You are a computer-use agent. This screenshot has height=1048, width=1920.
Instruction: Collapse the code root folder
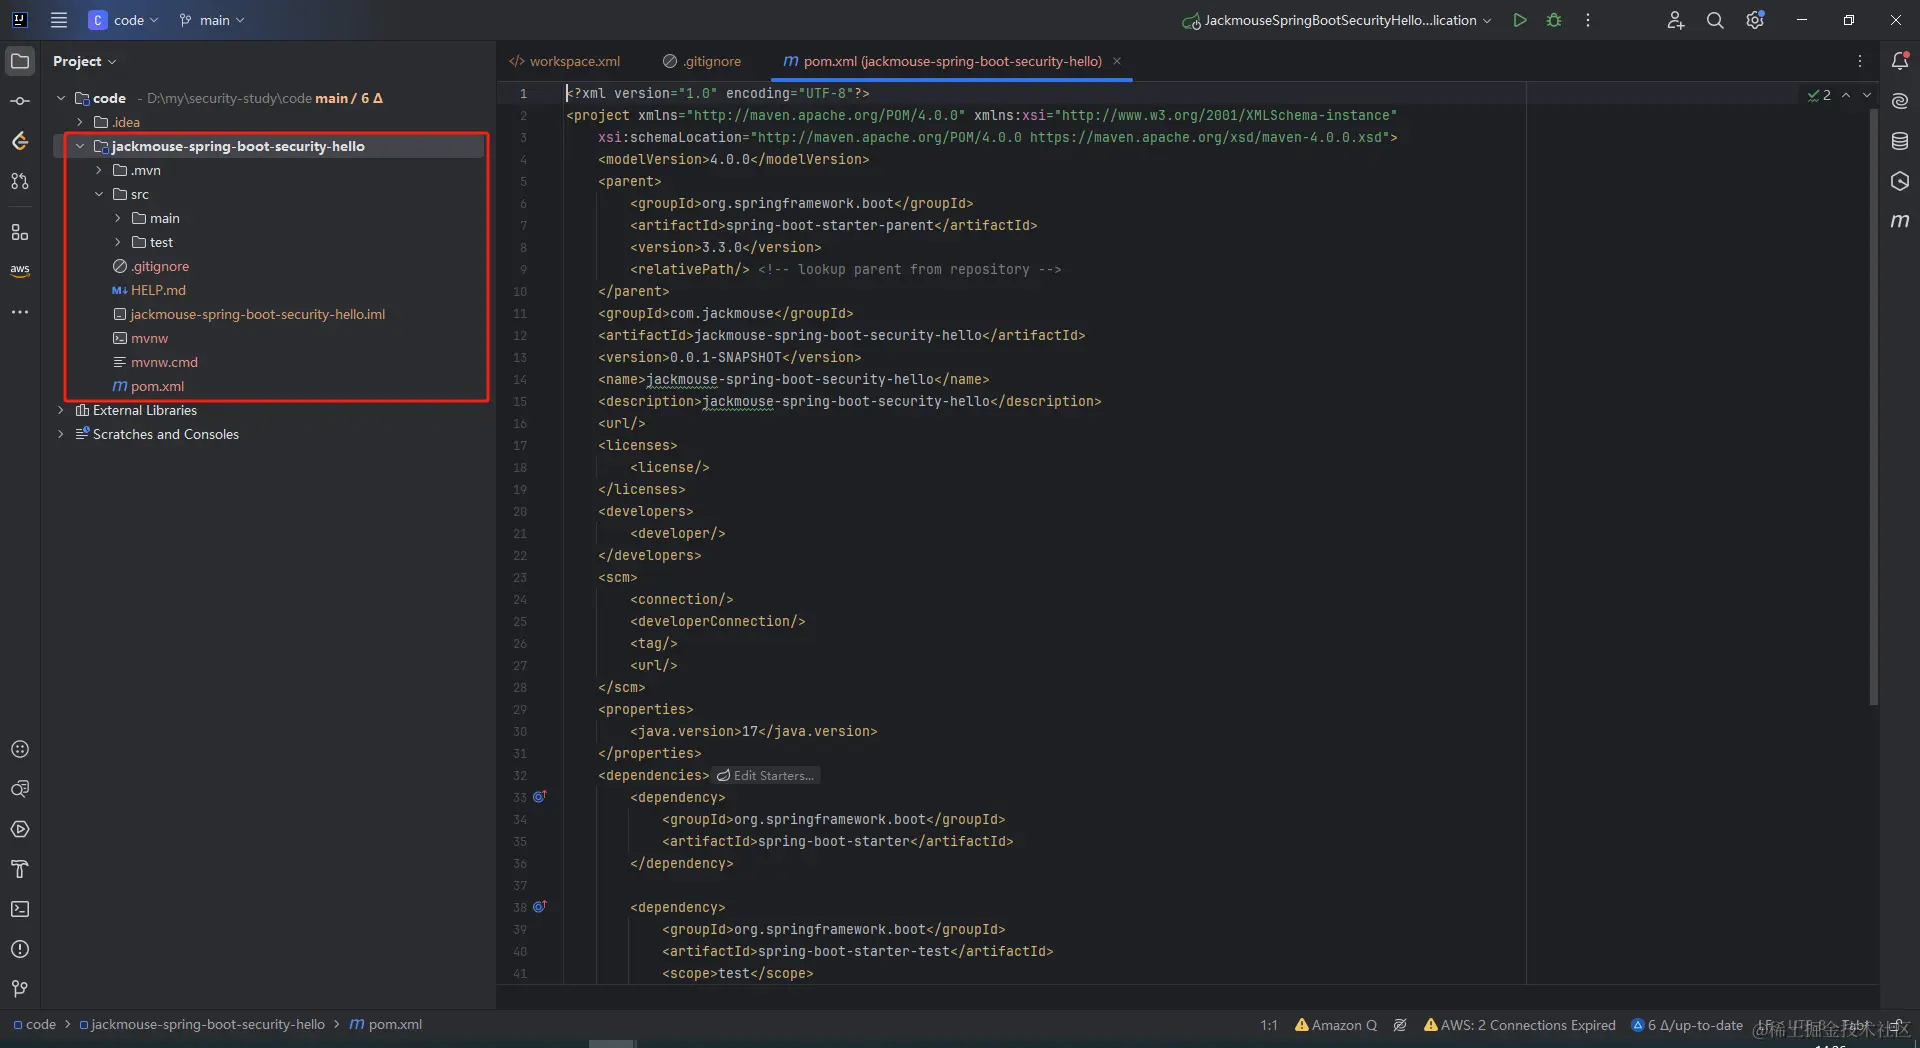[x=61, y=98]
